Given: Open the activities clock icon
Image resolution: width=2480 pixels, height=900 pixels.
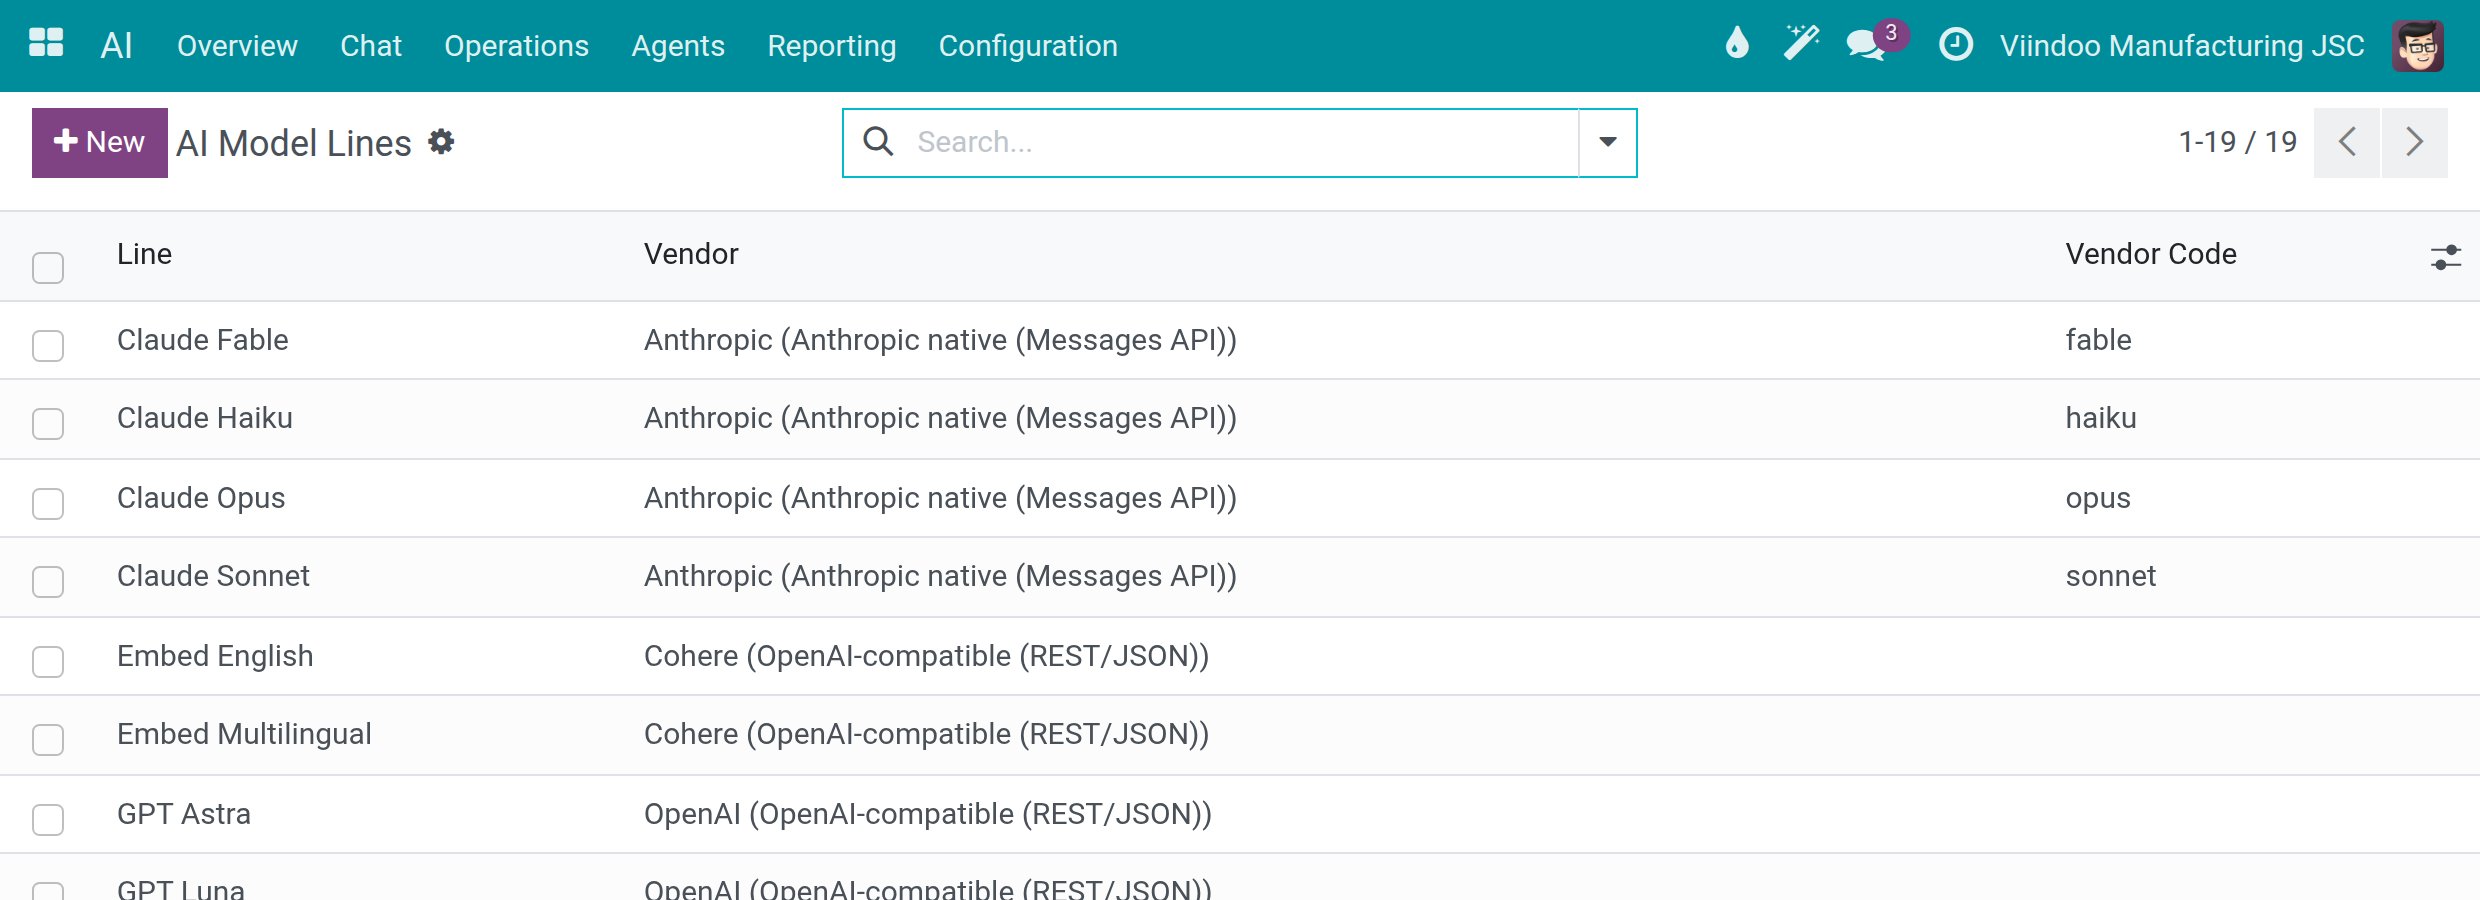Looking at the screenshot, I should [x=1955, y=45].
